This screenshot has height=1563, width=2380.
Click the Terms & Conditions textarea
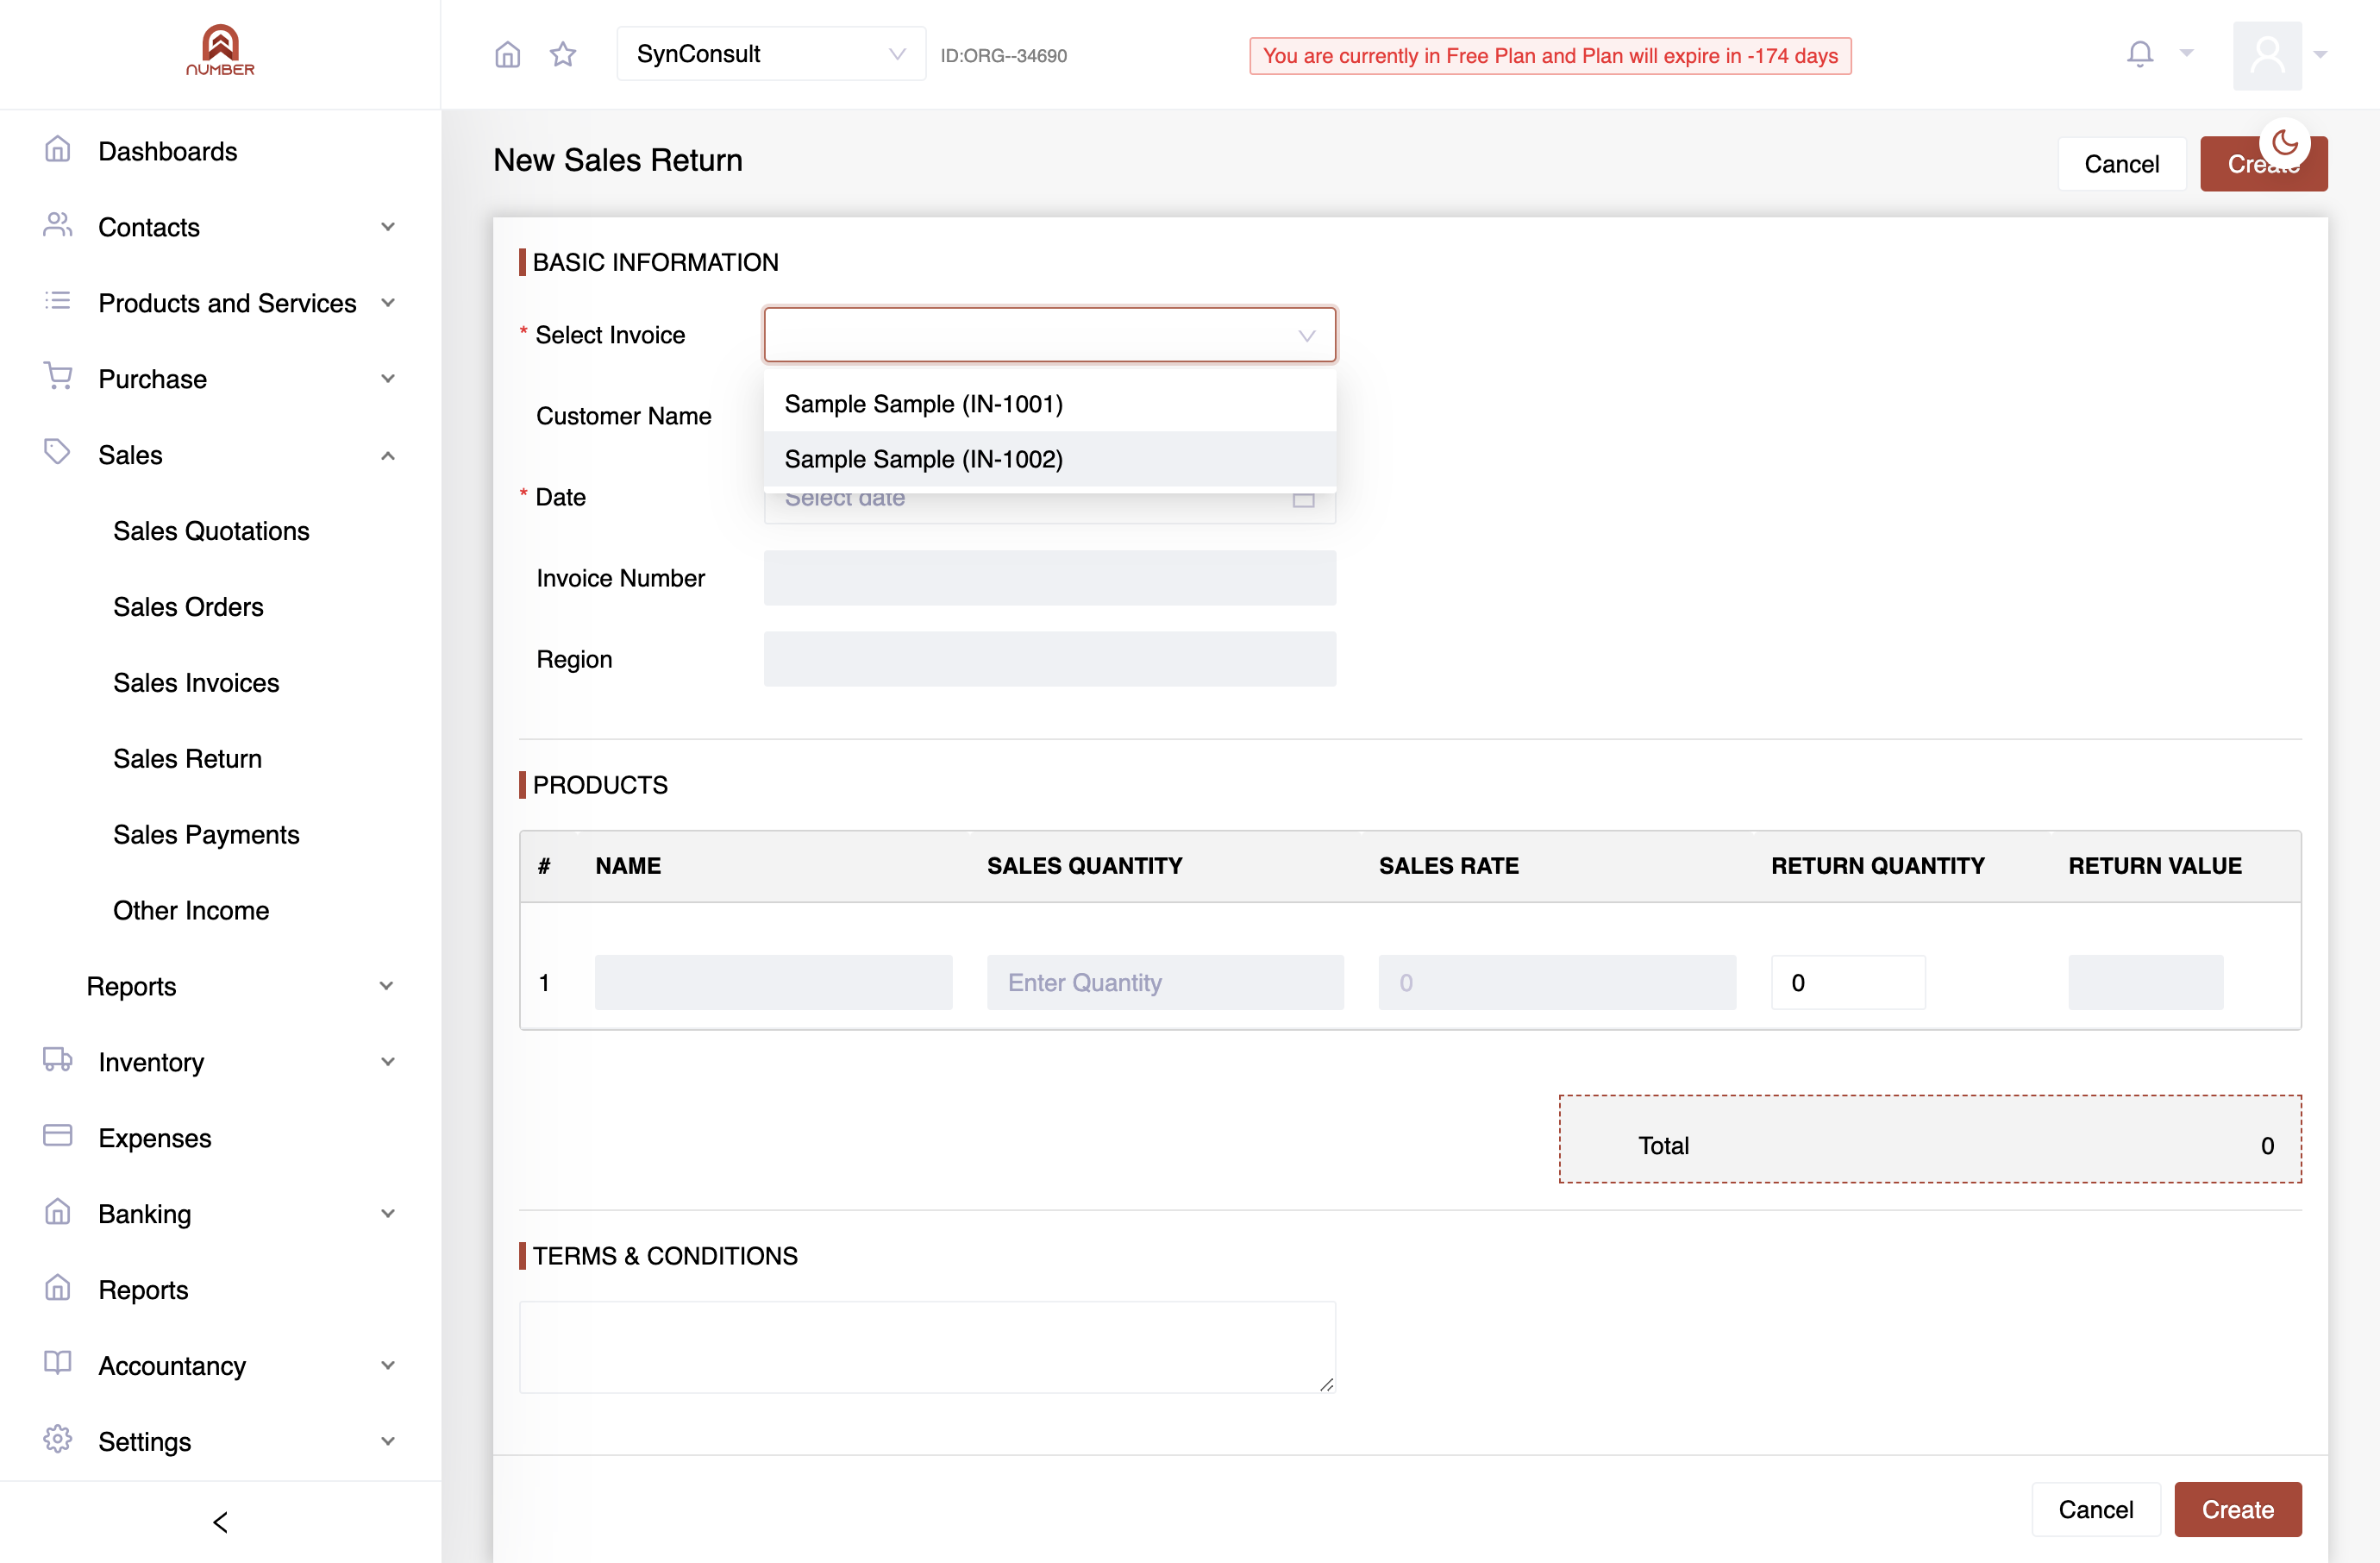tap(927, 1347)
